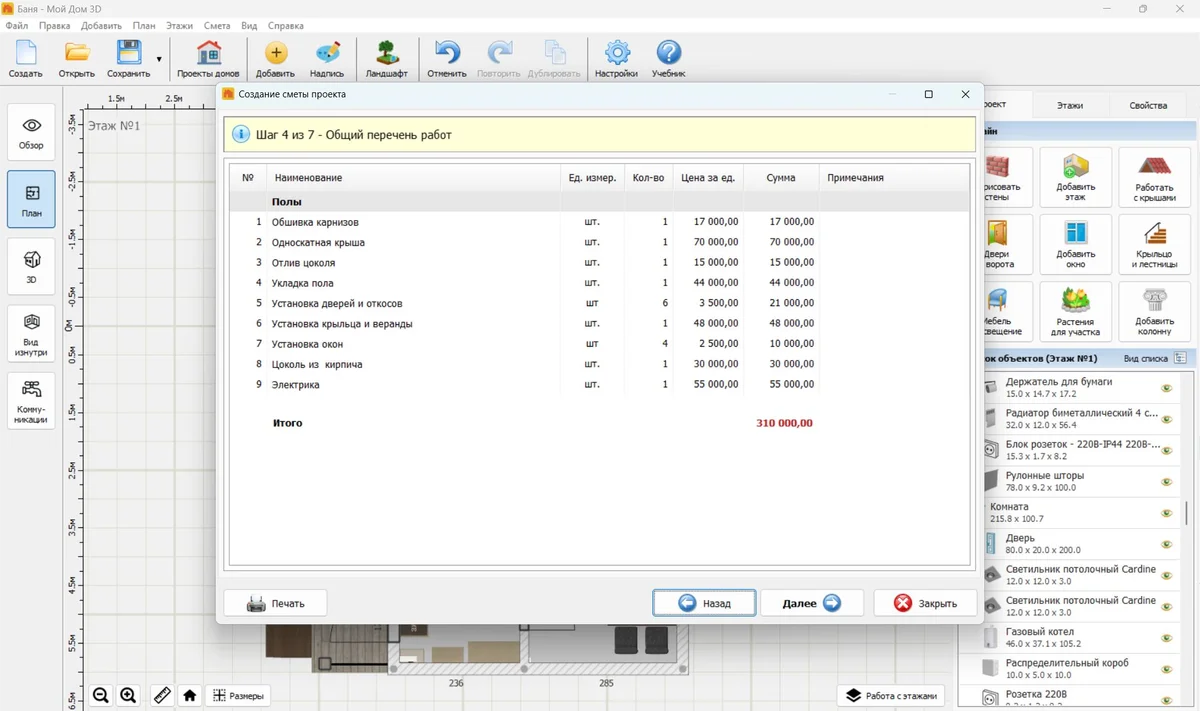The image size is (1200, 711).
Task: Hide the Газовый котел object
Action: click(x=1166, y=638)
